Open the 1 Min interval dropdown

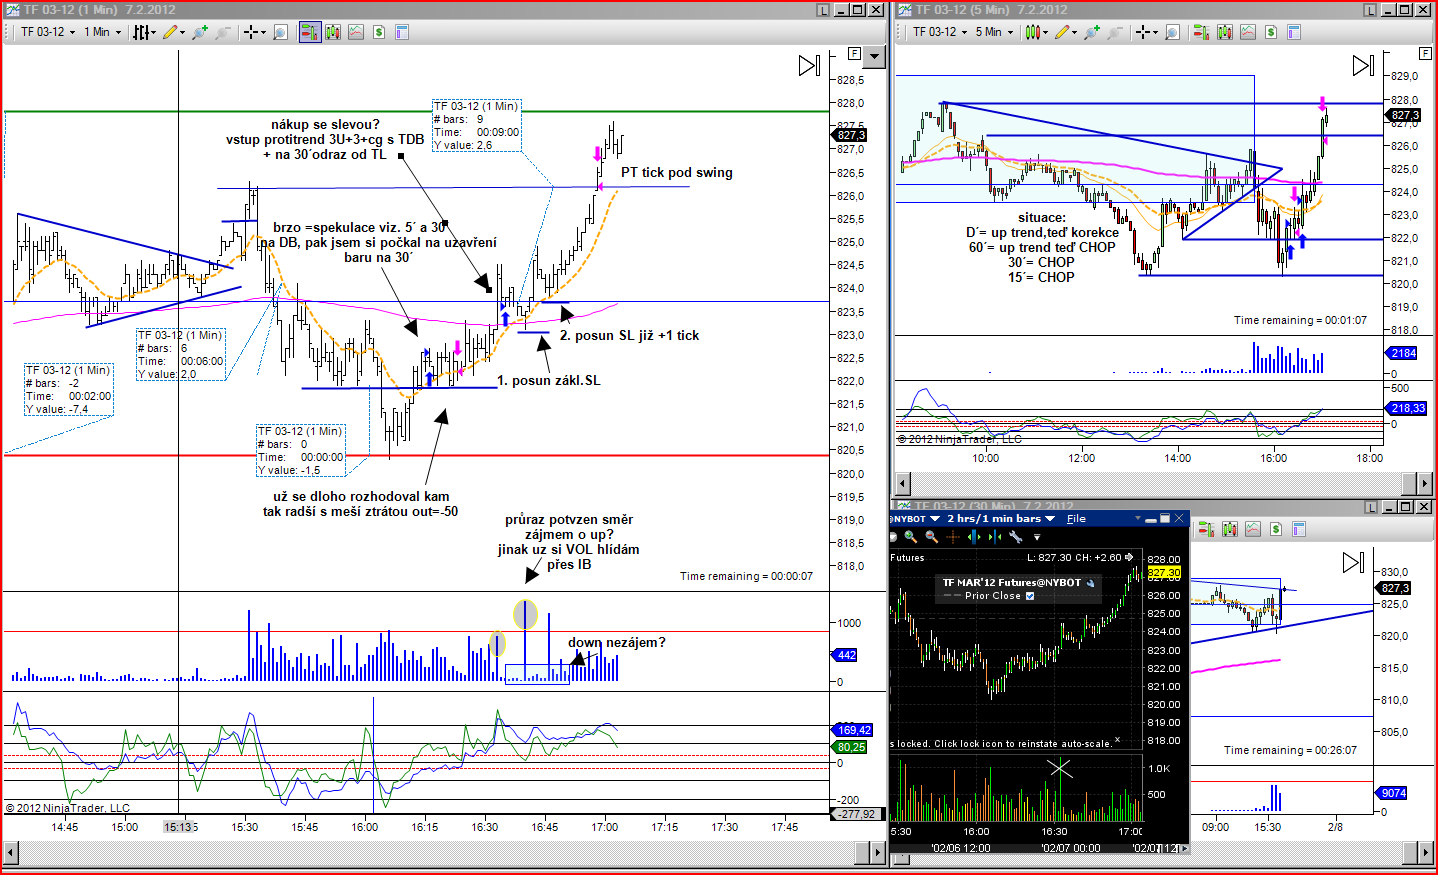[102, 32]
